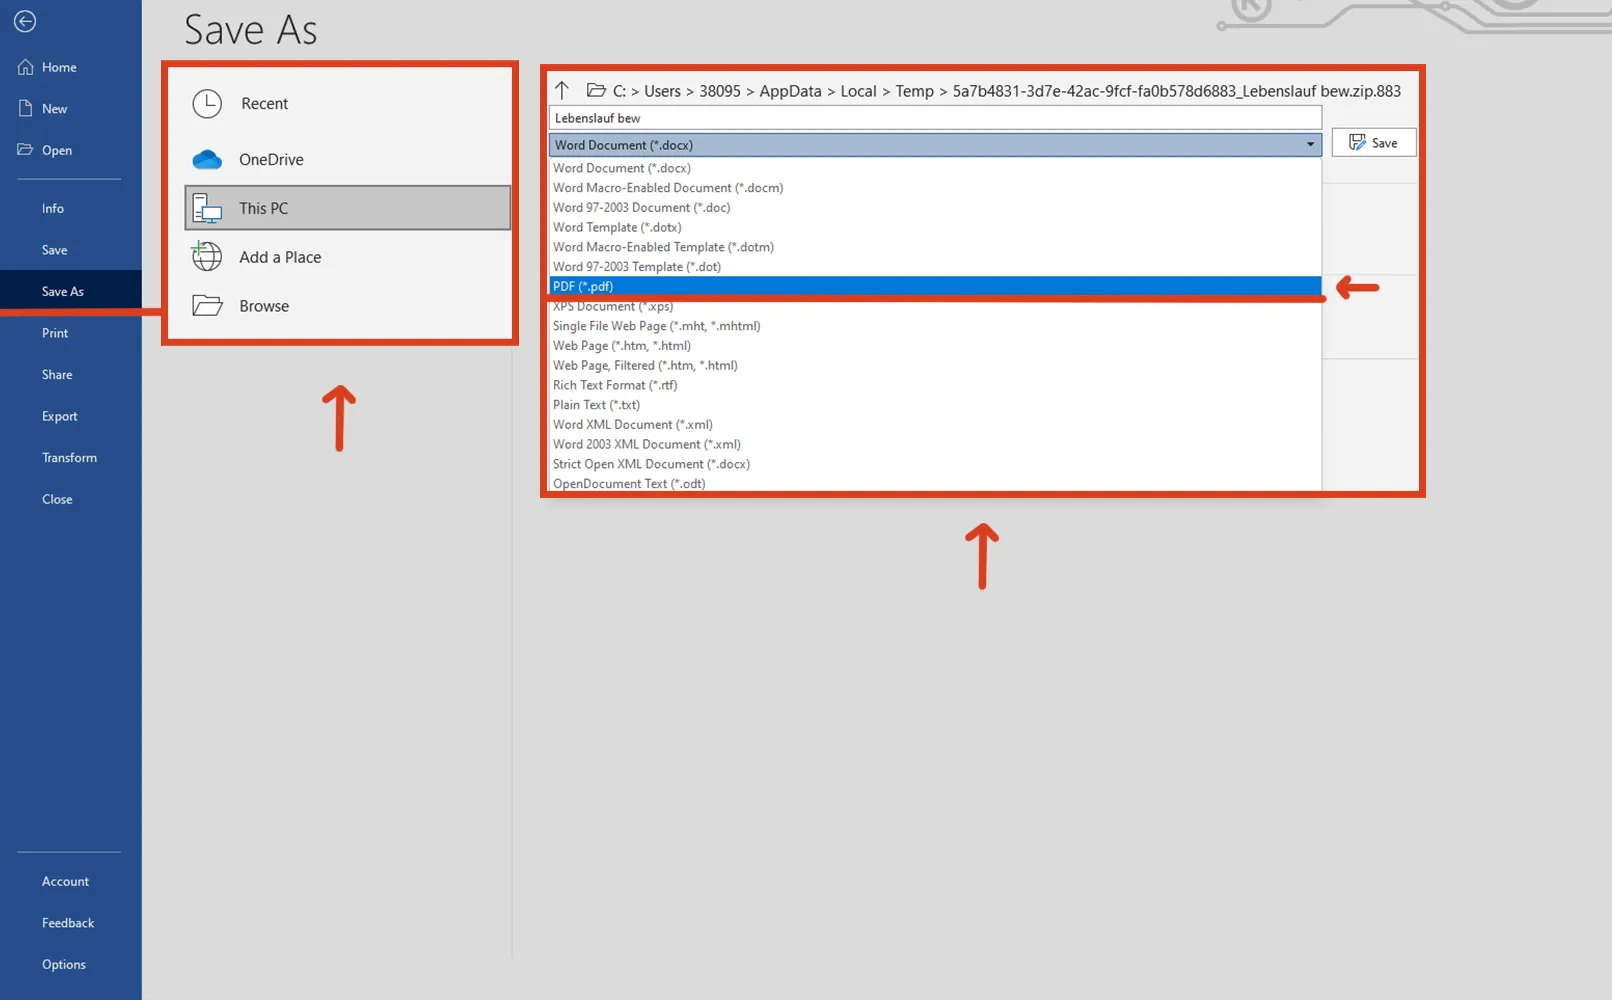Click the C: drive in the path
Image resolution: width=1612 pixels, height=1000 pixels.
pyautogui.click(x=619, y=91)
